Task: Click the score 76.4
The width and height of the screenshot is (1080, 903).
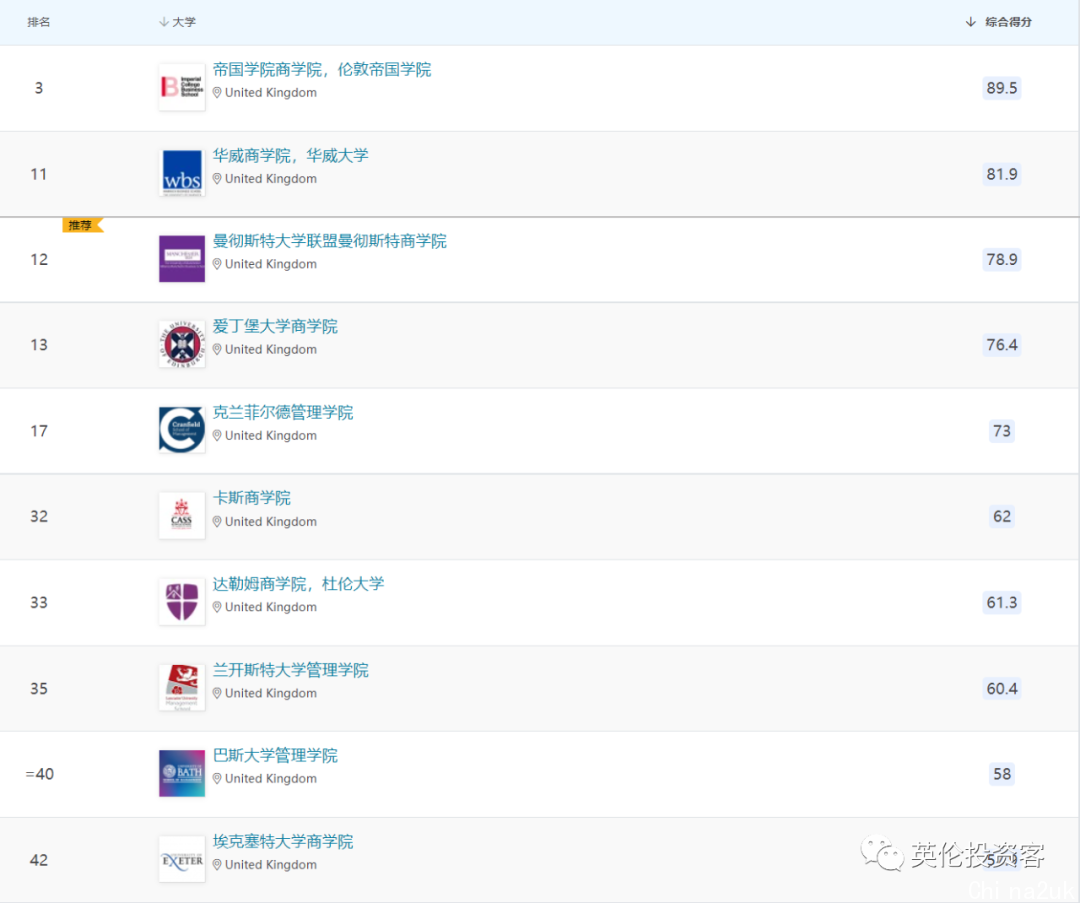Action: click(x=1001, y=345)
